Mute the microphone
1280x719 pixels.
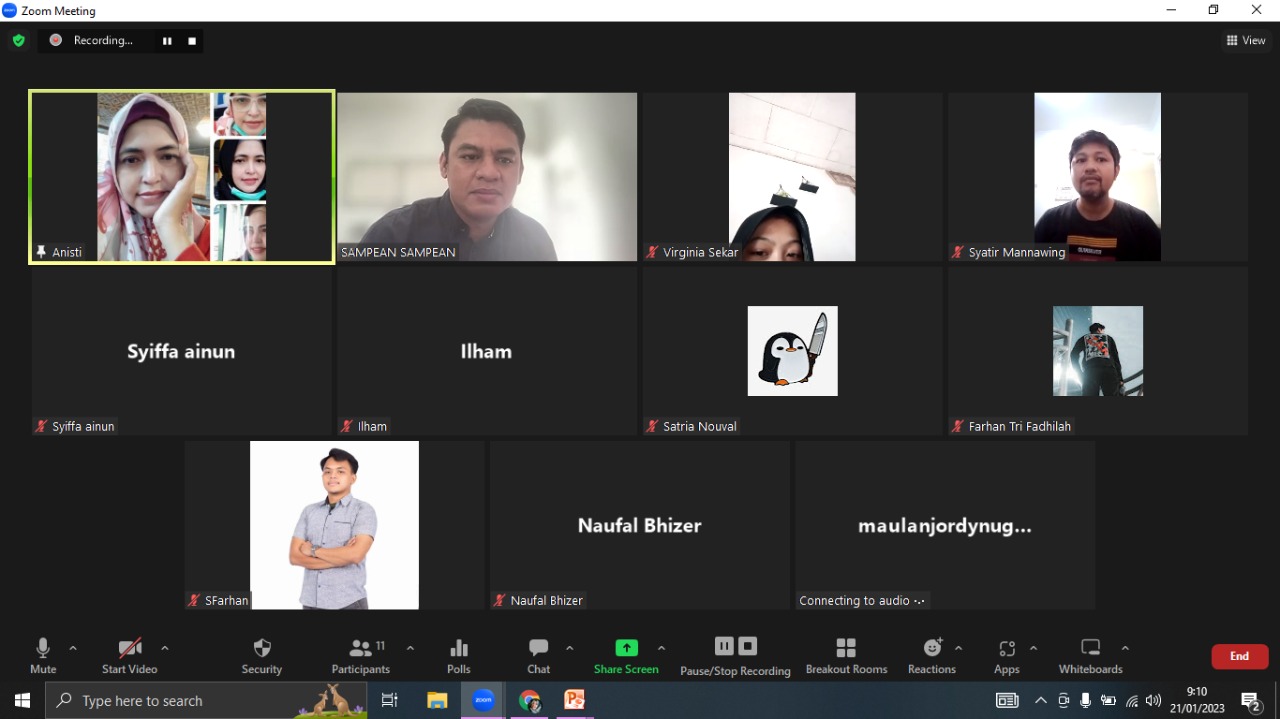[x=43, y=655]
